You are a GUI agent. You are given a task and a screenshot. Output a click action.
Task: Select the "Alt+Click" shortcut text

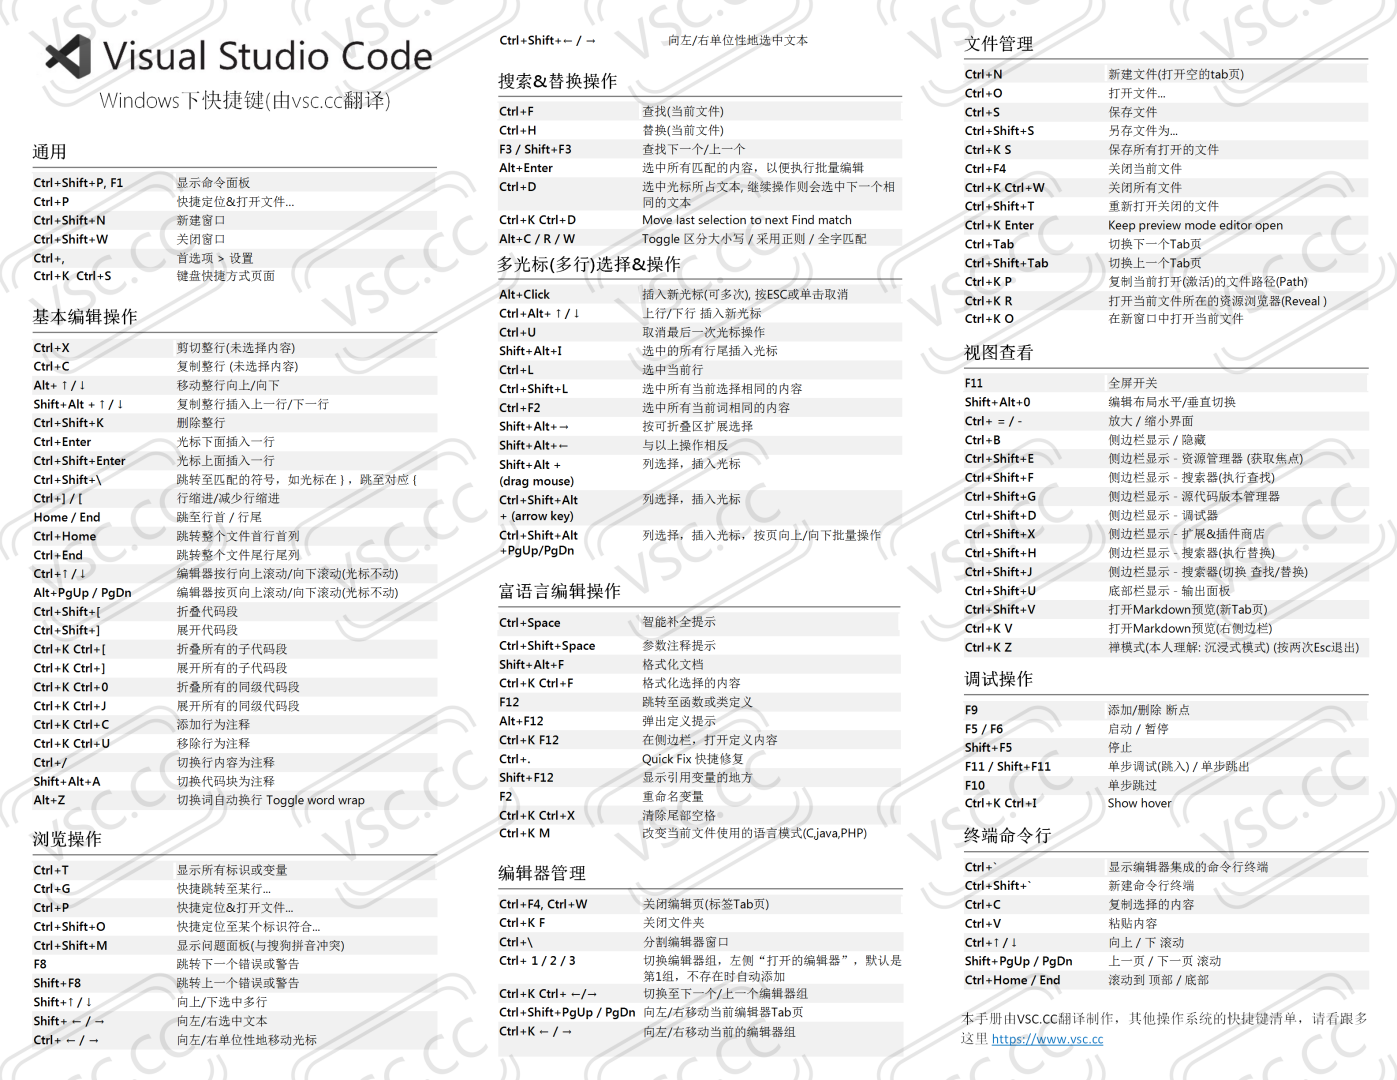(525, 295)
